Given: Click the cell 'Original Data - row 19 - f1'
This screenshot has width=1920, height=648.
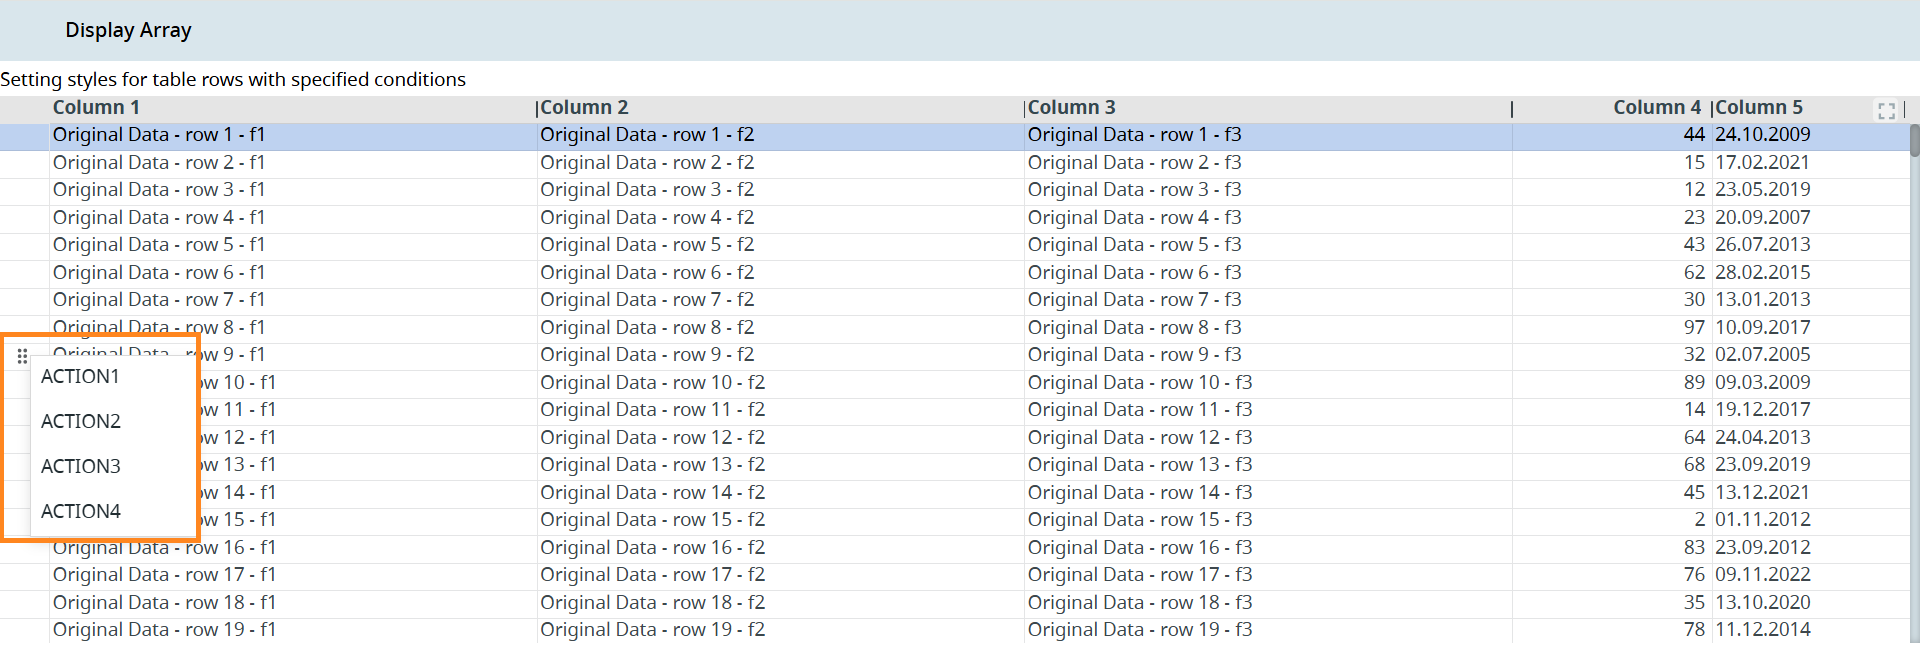Looking at the screenshot, I should point(164,630).
